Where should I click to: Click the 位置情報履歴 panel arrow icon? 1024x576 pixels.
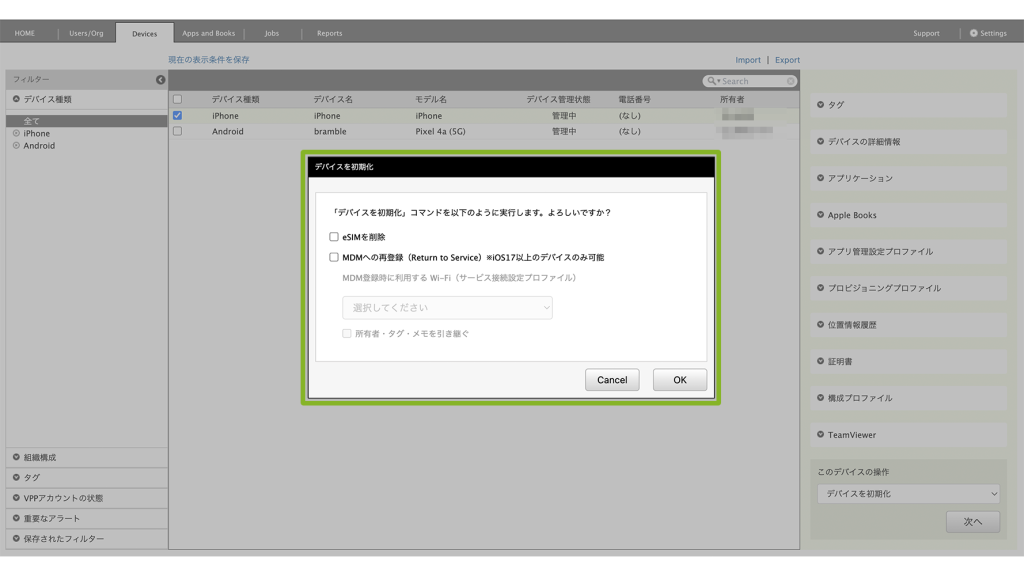821,325
